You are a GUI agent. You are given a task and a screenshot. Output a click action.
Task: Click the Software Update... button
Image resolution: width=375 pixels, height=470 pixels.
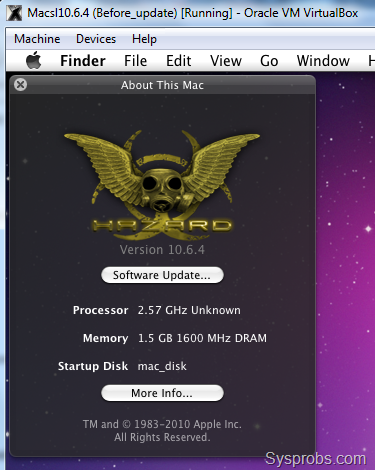pos(162,275)
